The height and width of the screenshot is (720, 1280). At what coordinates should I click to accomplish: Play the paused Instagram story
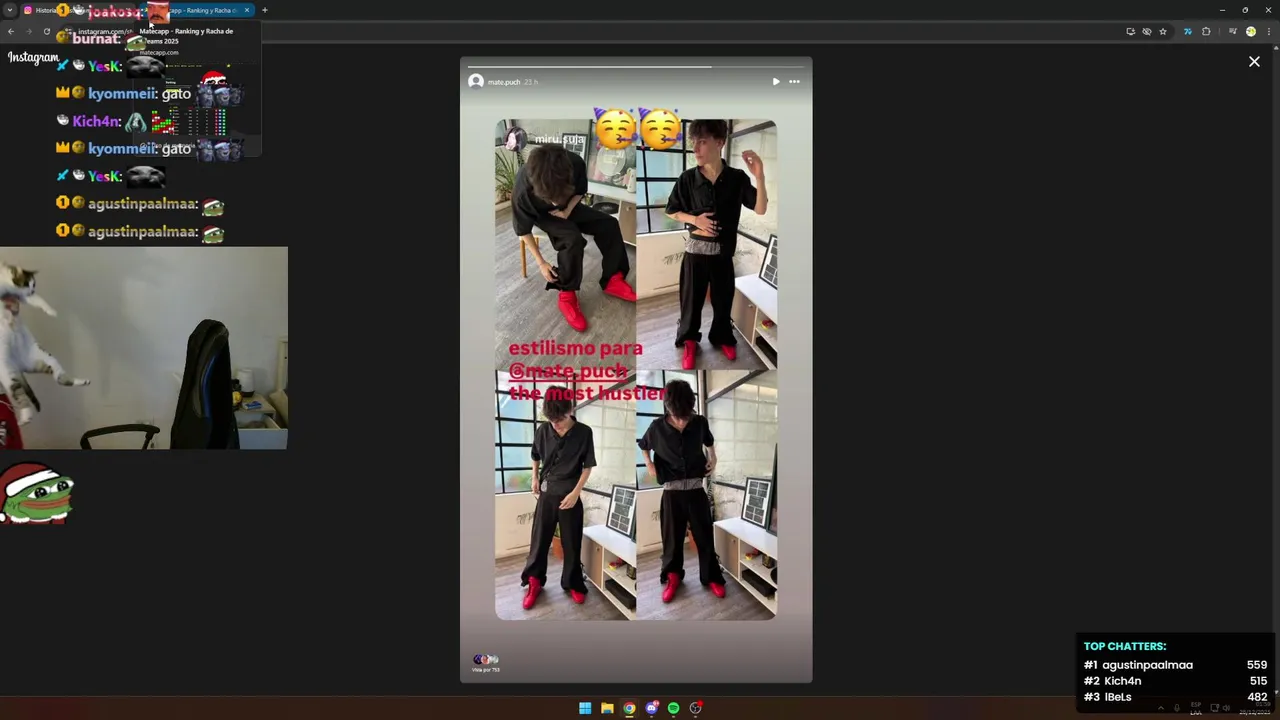point(776,82)
